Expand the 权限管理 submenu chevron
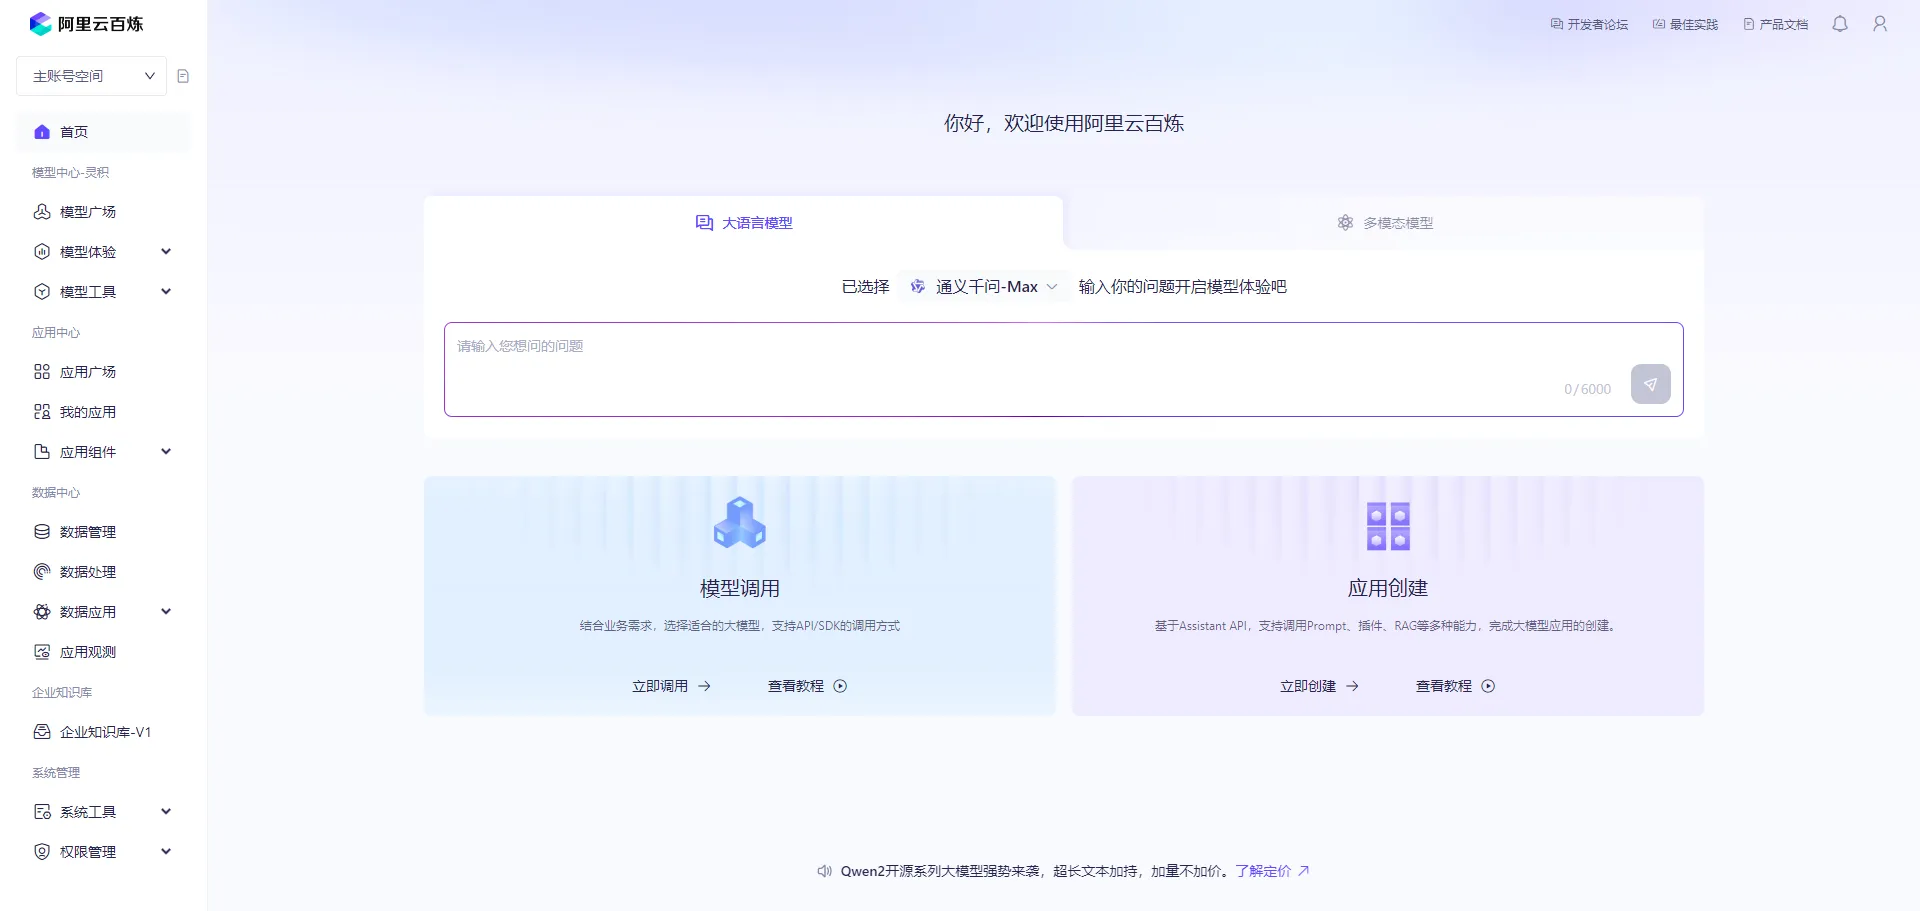The image size is (1920, 911). point(166,852)
